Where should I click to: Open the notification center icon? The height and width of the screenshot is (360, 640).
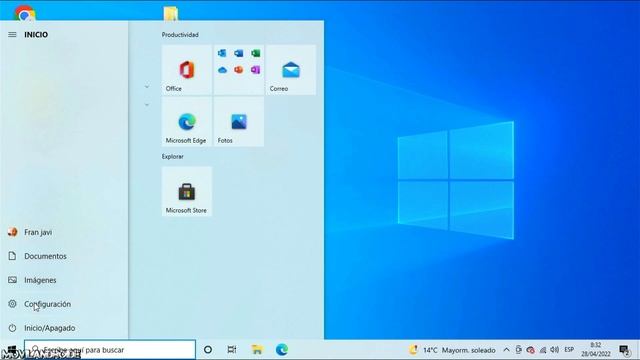tap(624, 350)
